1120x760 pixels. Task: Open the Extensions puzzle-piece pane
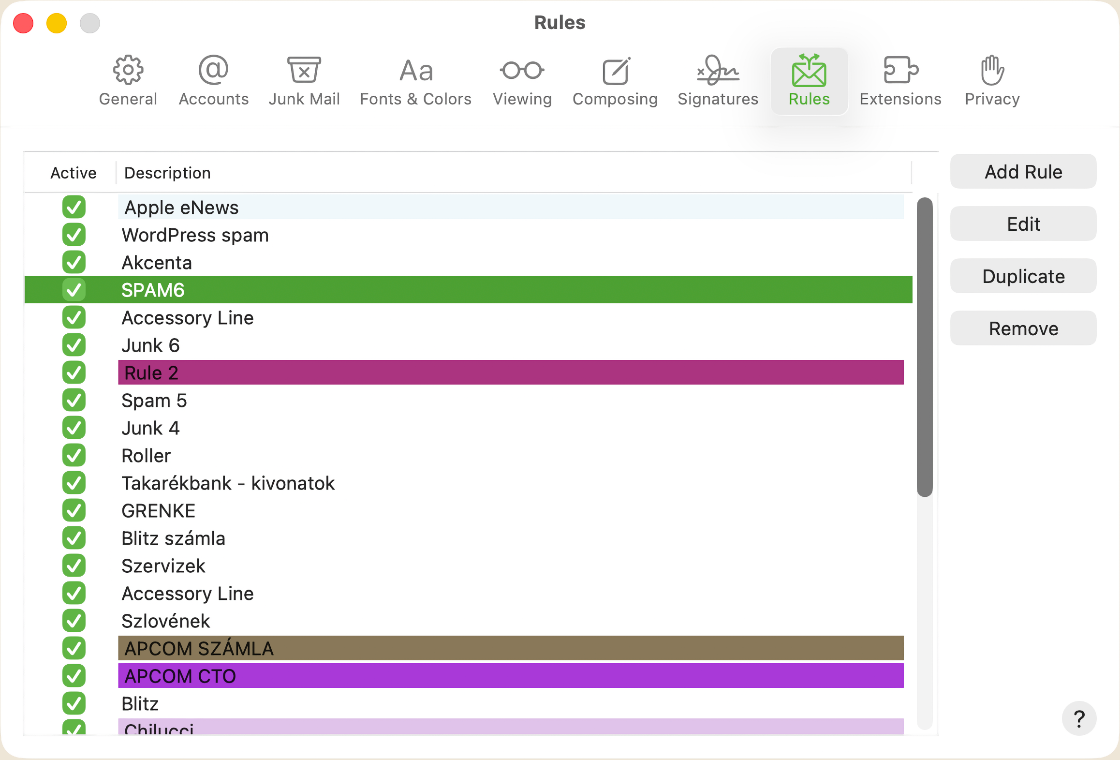pos(900,81)
